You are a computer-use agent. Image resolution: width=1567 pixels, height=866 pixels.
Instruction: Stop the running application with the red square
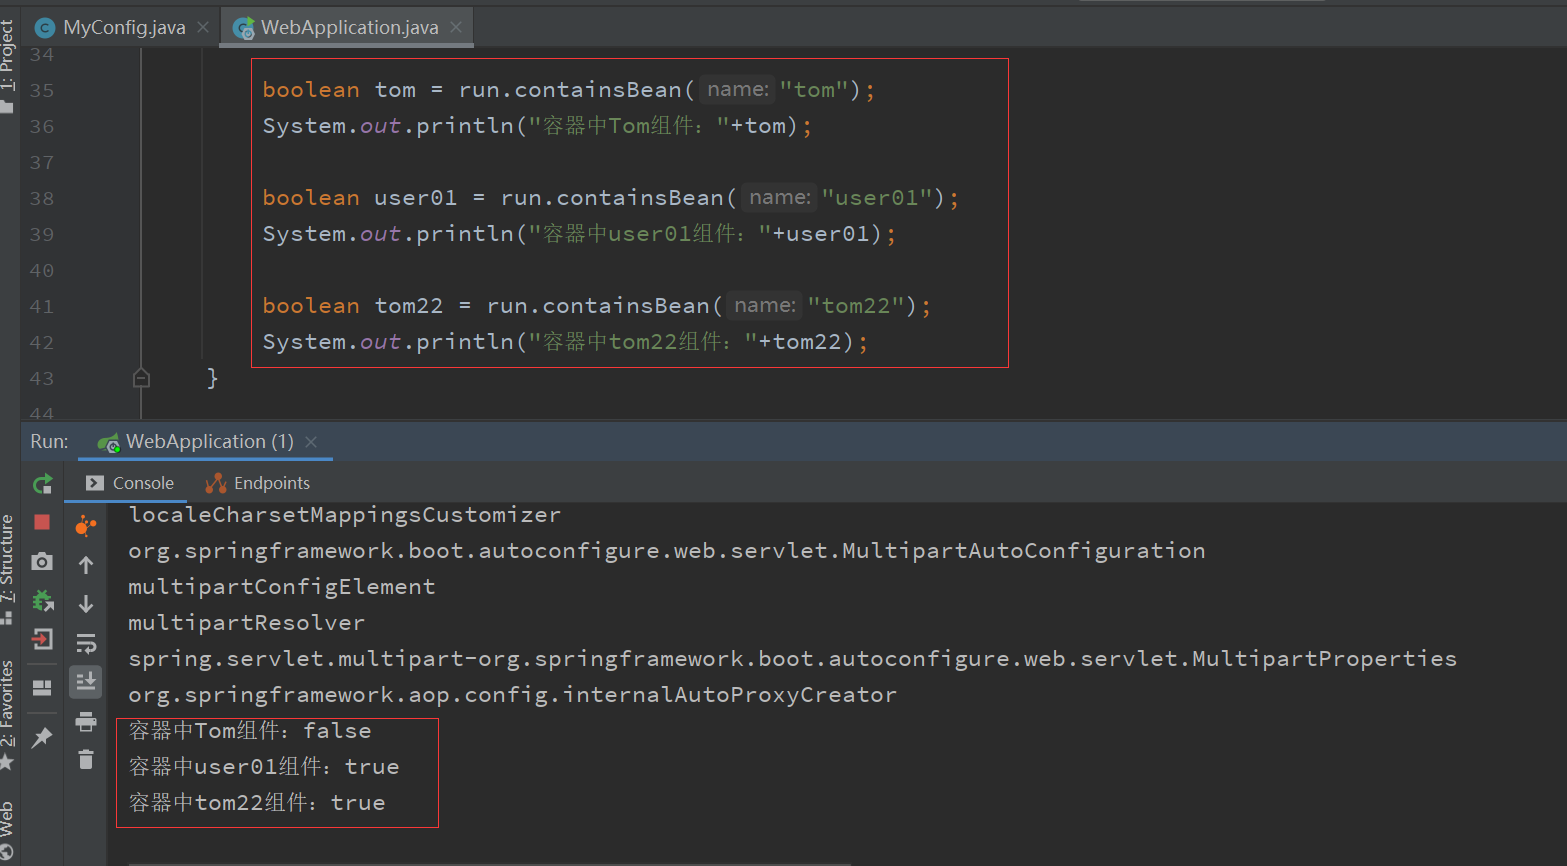42,522
